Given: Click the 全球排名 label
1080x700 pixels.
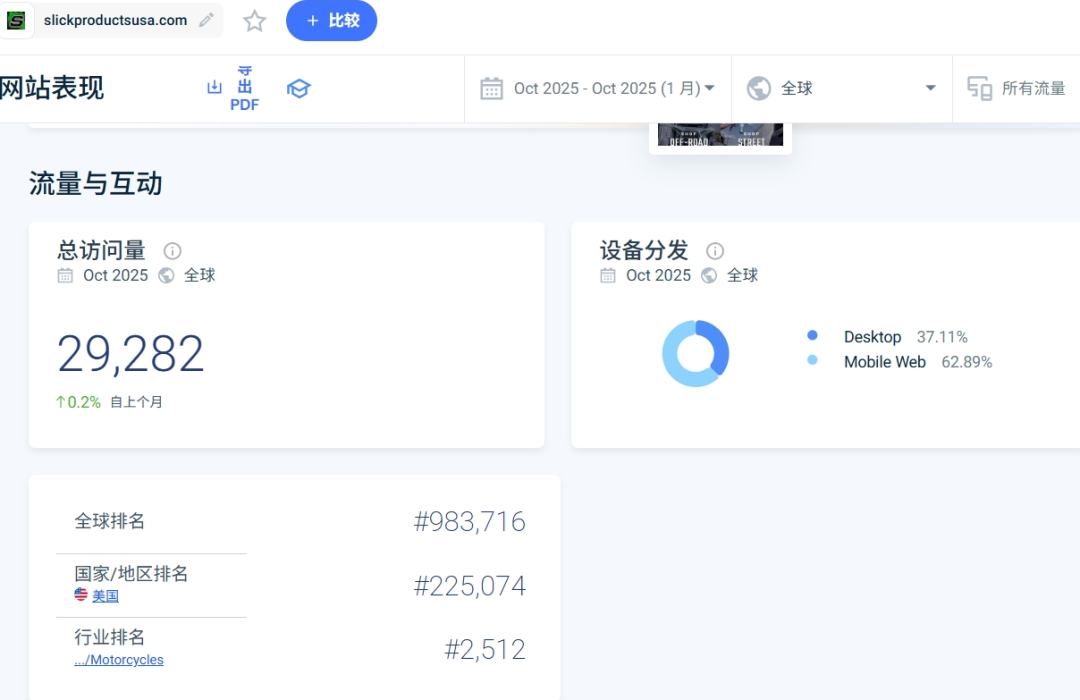Looking at the screenshot, I should click(110, 521).
